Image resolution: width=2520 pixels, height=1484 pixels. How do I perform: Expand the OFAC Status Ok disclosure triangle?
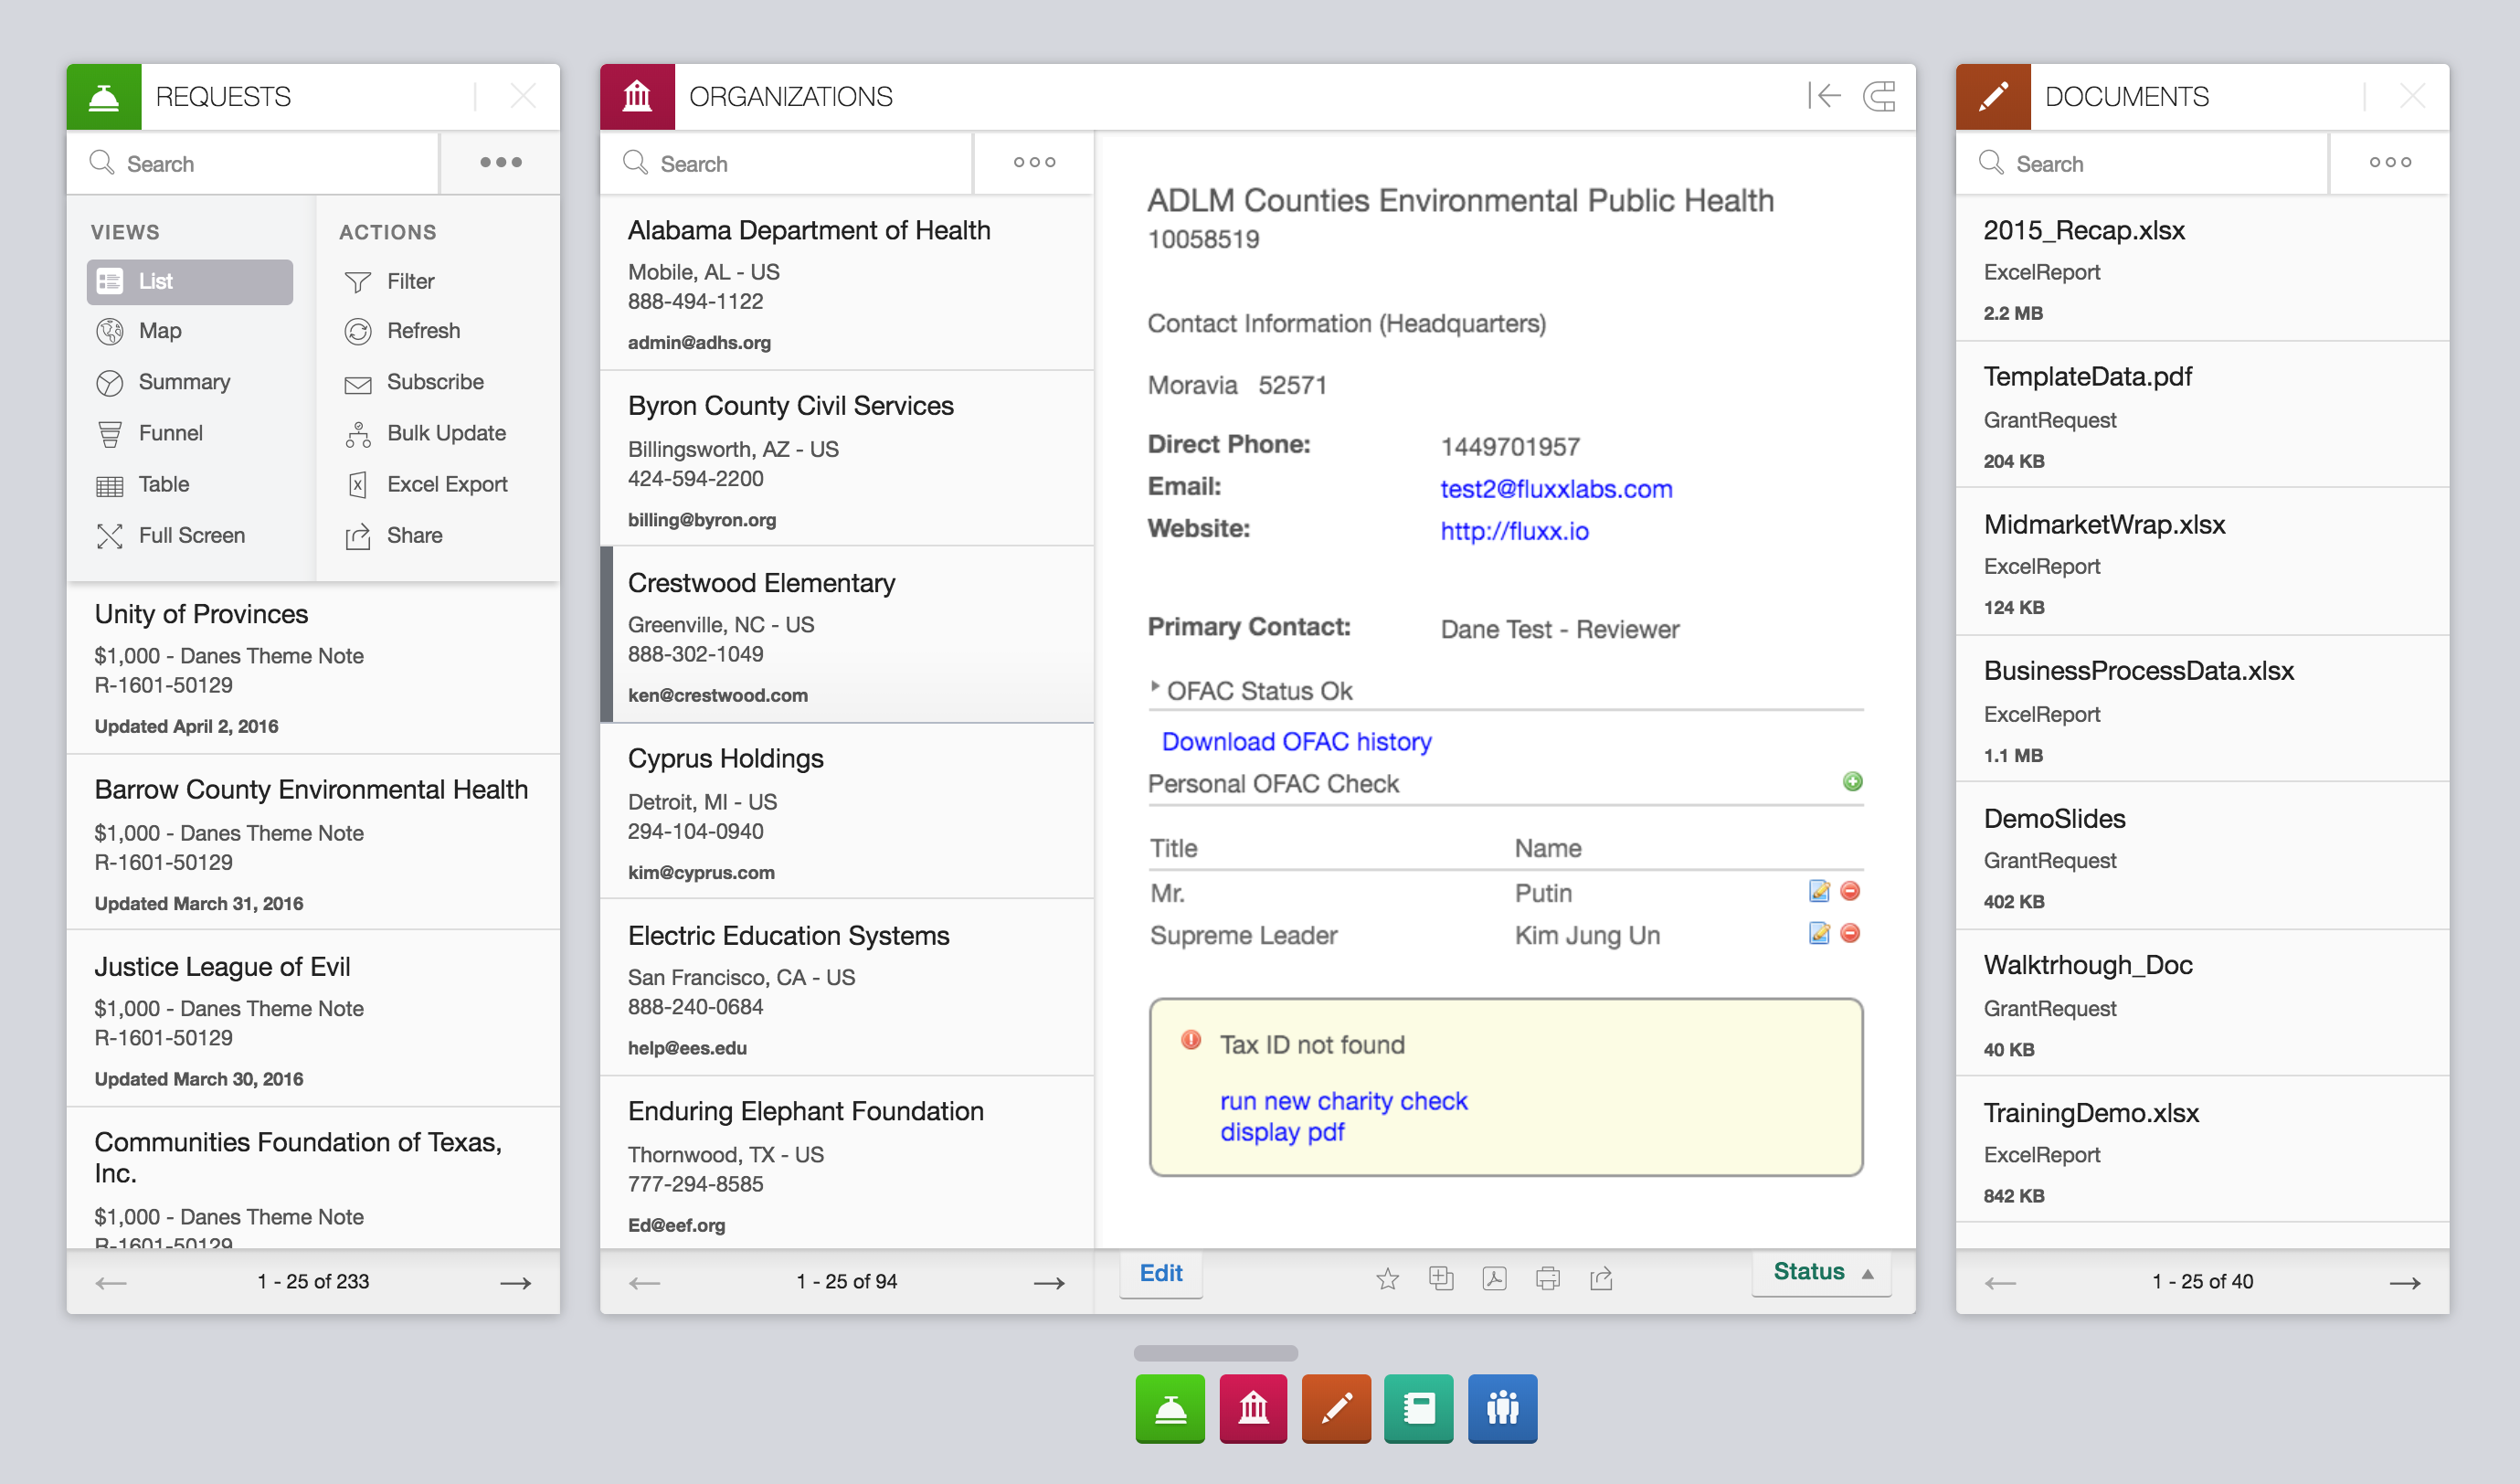1155,688
